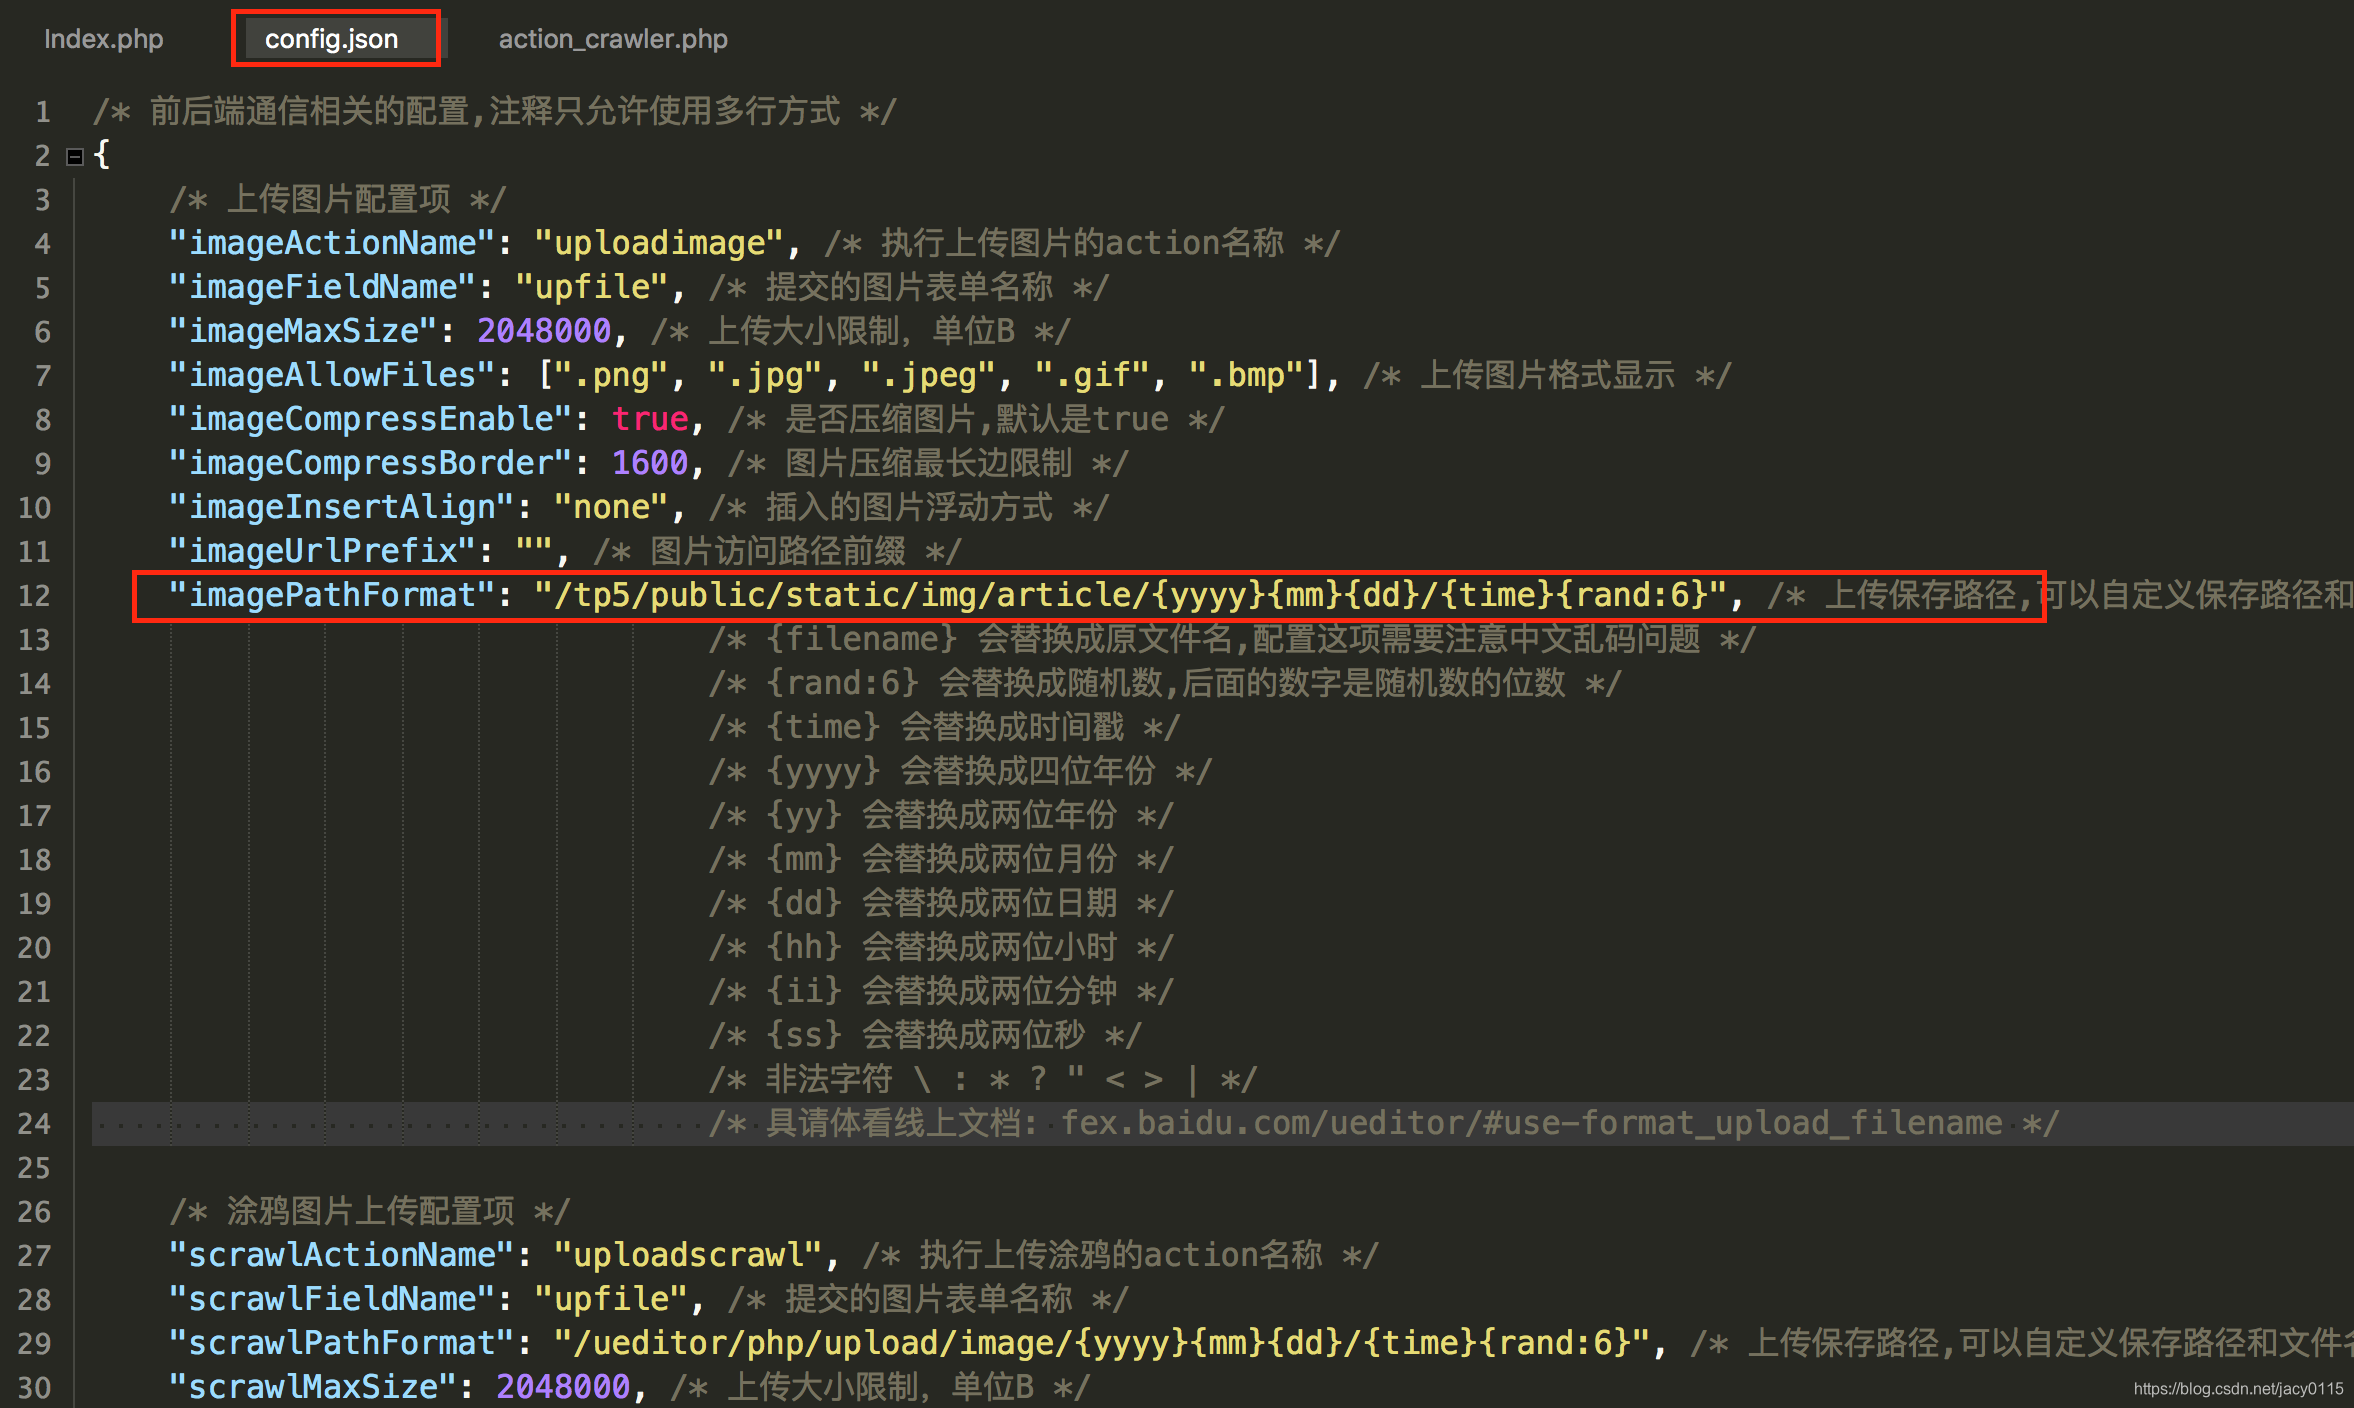This screenshot has width=2354, height=1408.
Task: Click the "imageActionName" key
Action: (332, 243)
